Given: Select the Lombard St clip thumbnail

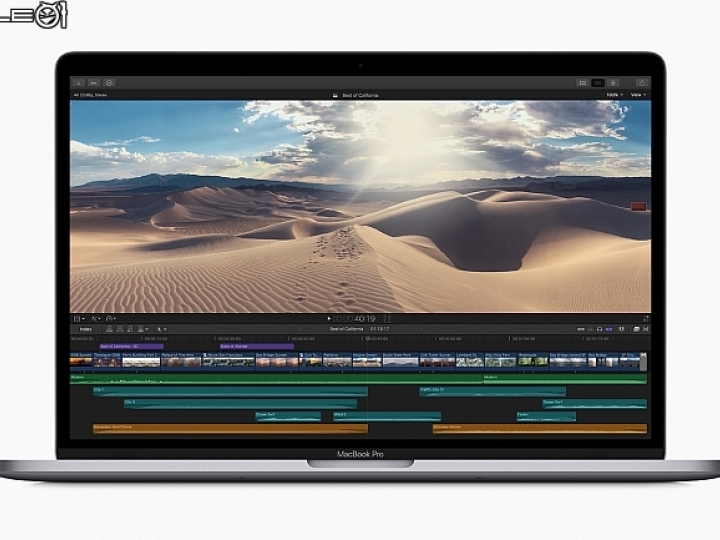Looking at the screenshot, I should pyautogui.click(x=470, y=360).
